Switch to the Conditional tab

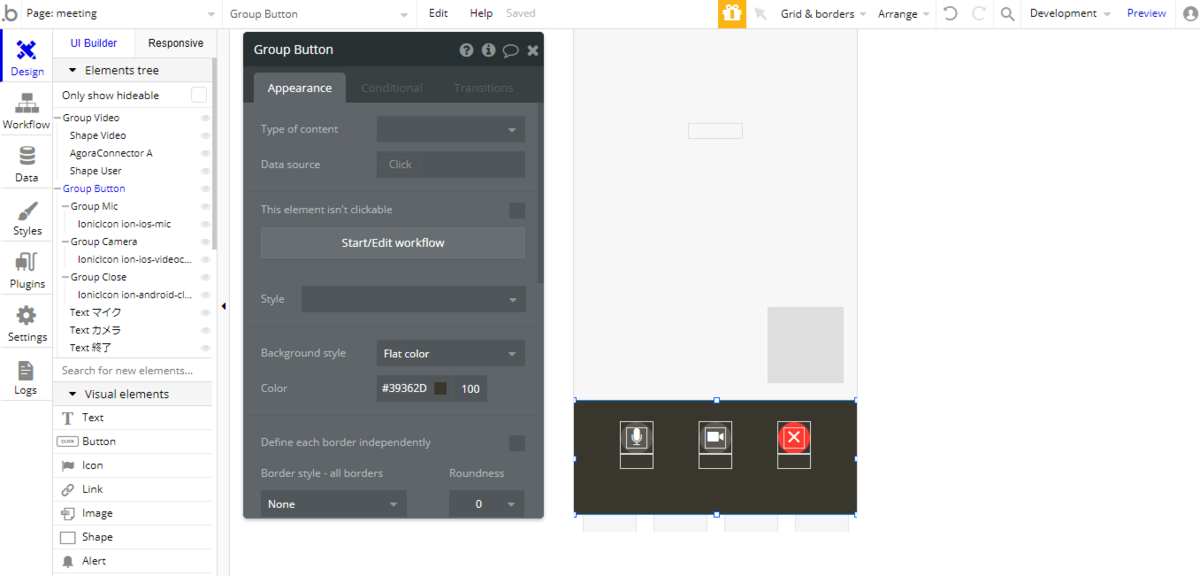tap(392, 88)
